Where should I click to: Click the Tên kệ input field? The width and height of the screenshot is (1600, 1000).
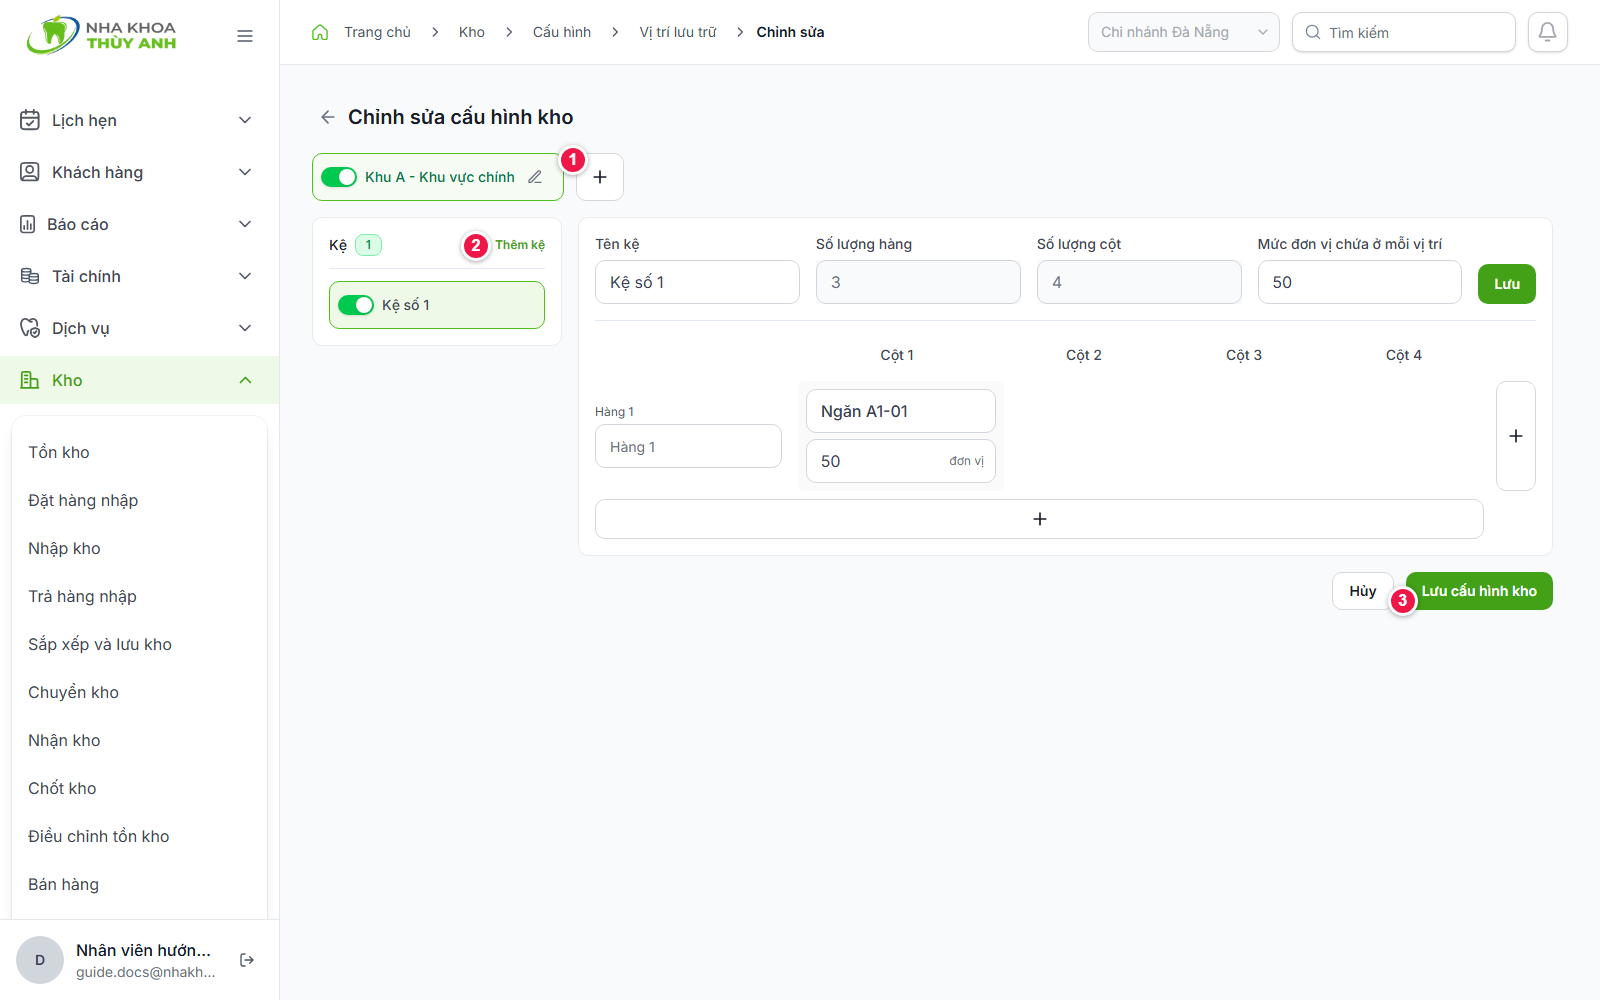697,282
